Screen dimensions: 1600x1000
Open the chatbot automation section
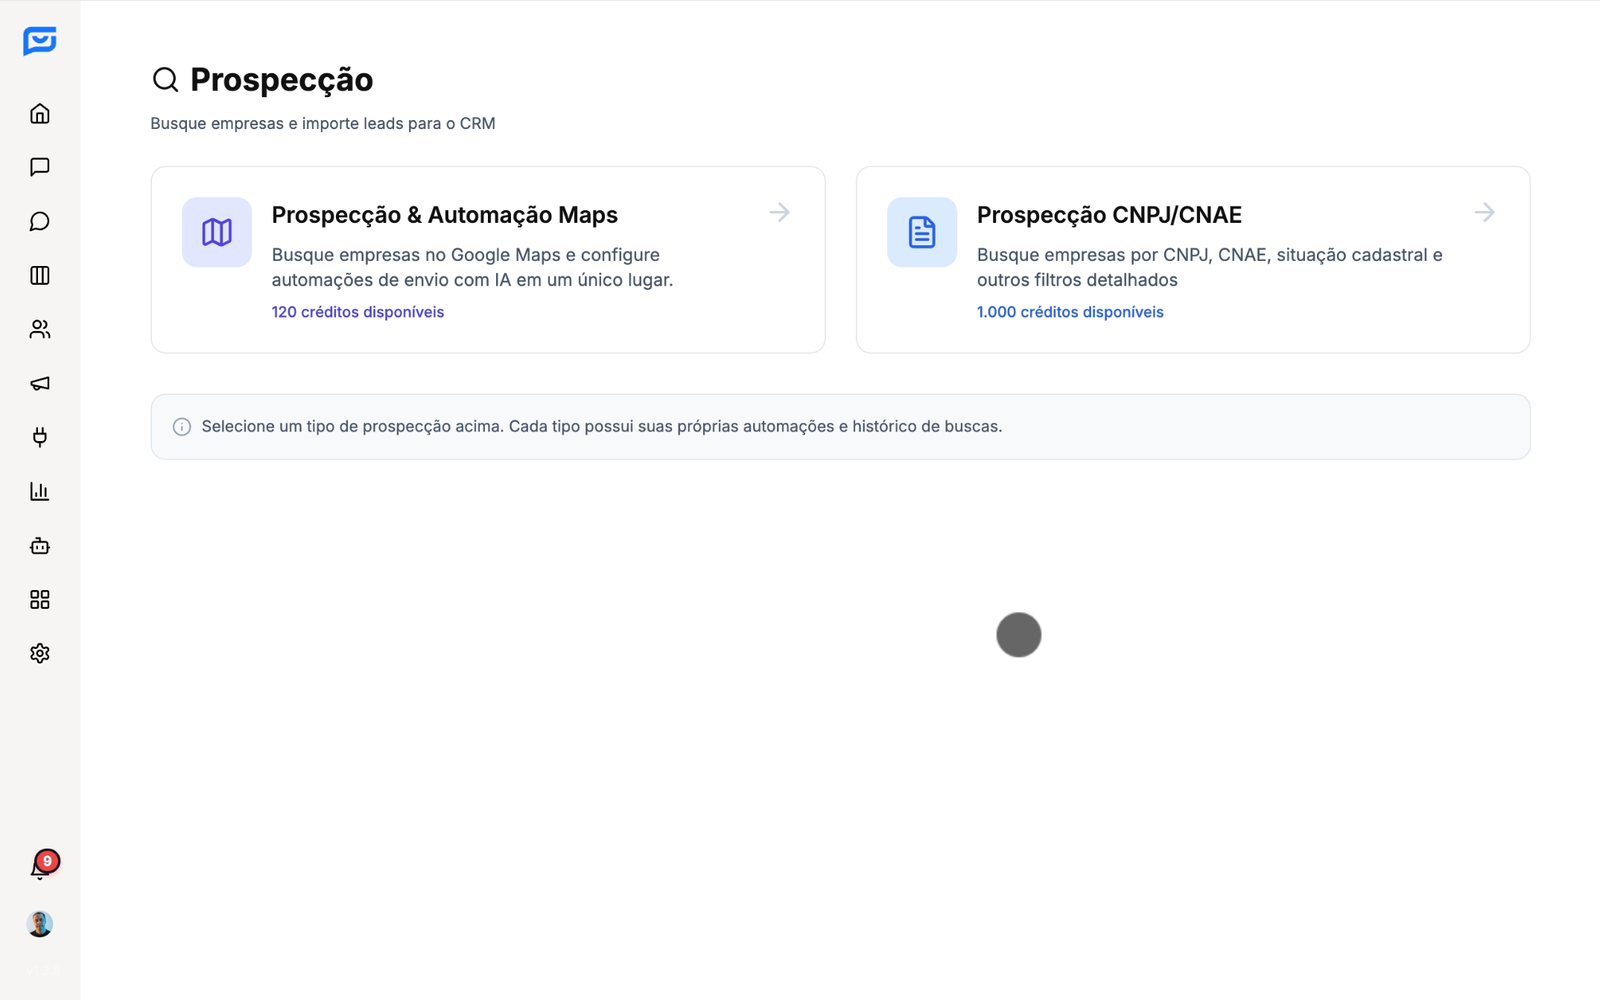click(40, 545)
